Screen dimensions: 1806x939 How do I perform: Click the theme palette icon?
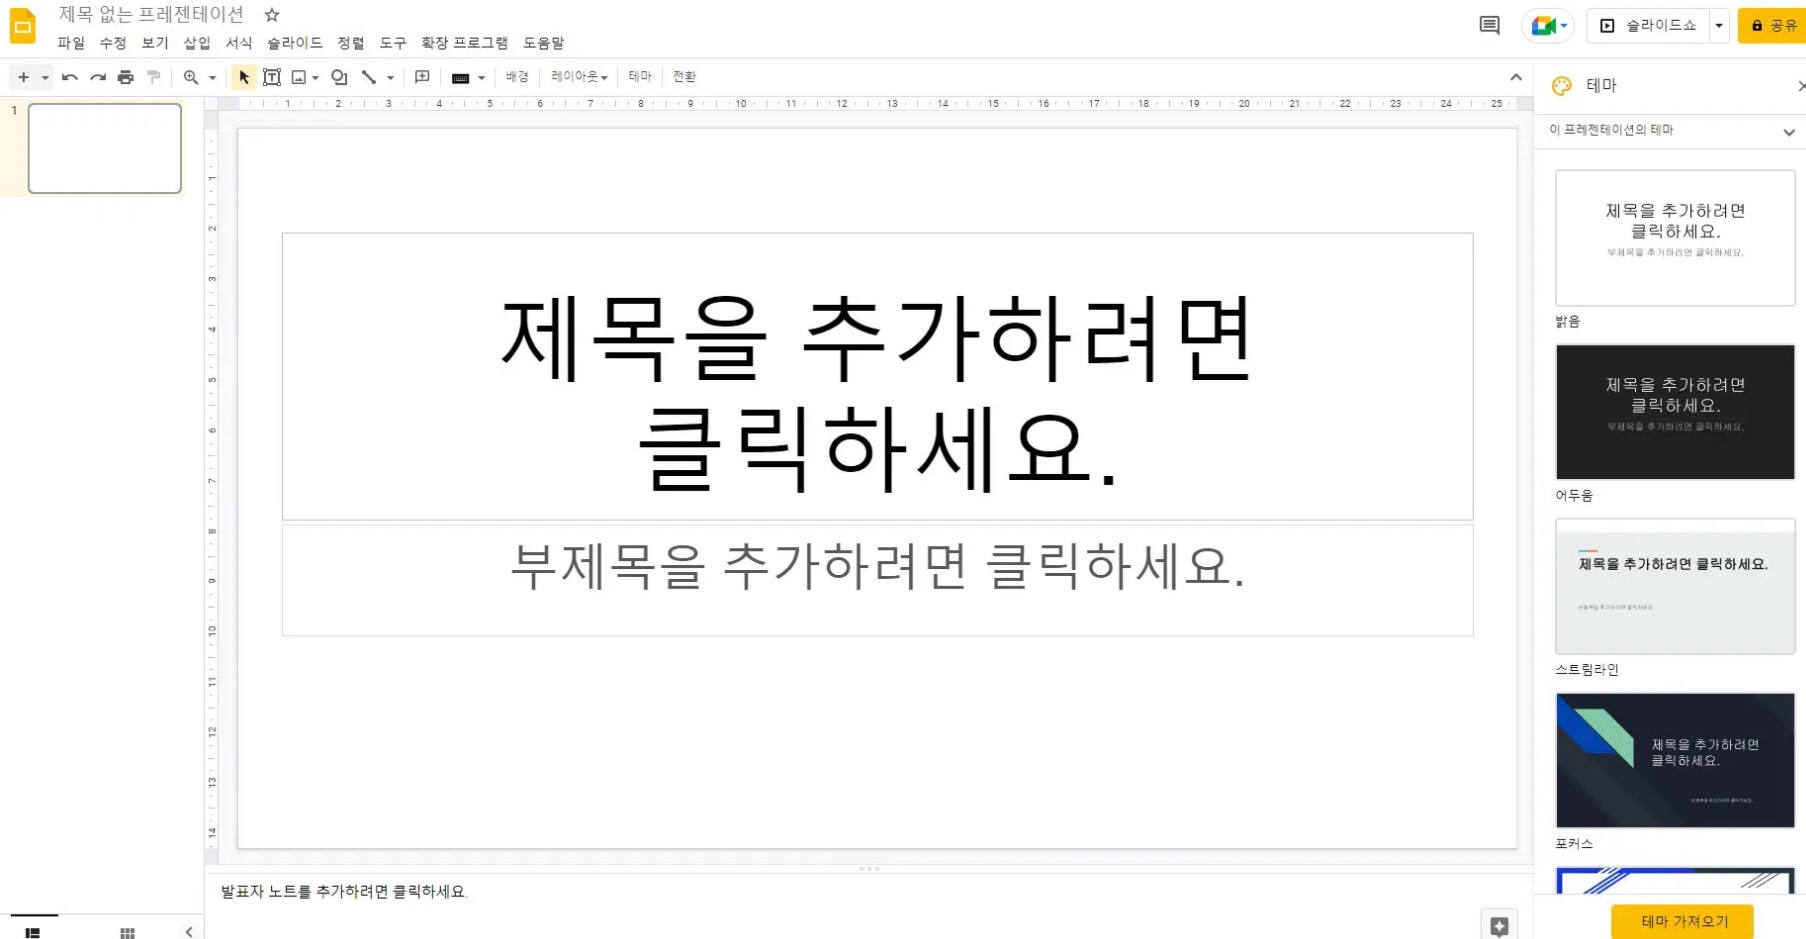[1562, 86]
